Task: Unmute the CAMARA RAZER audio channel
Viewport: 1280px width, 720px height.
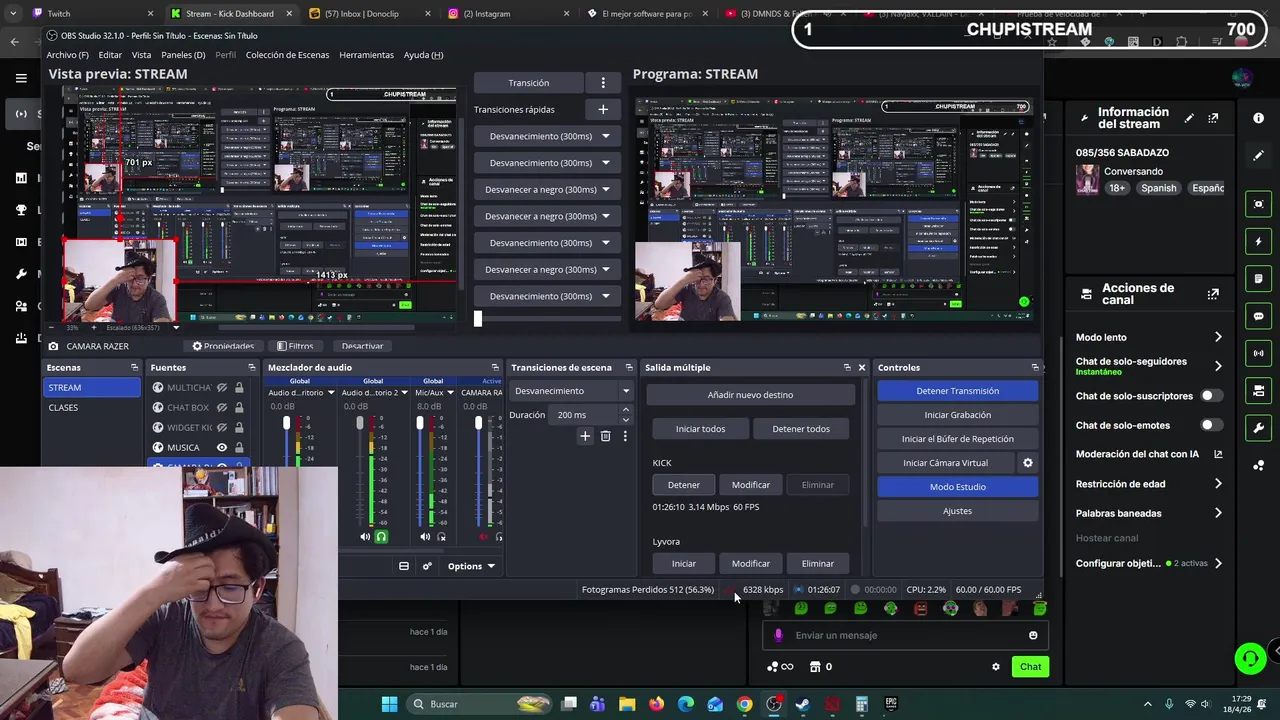Action: [x=484, y=537]
